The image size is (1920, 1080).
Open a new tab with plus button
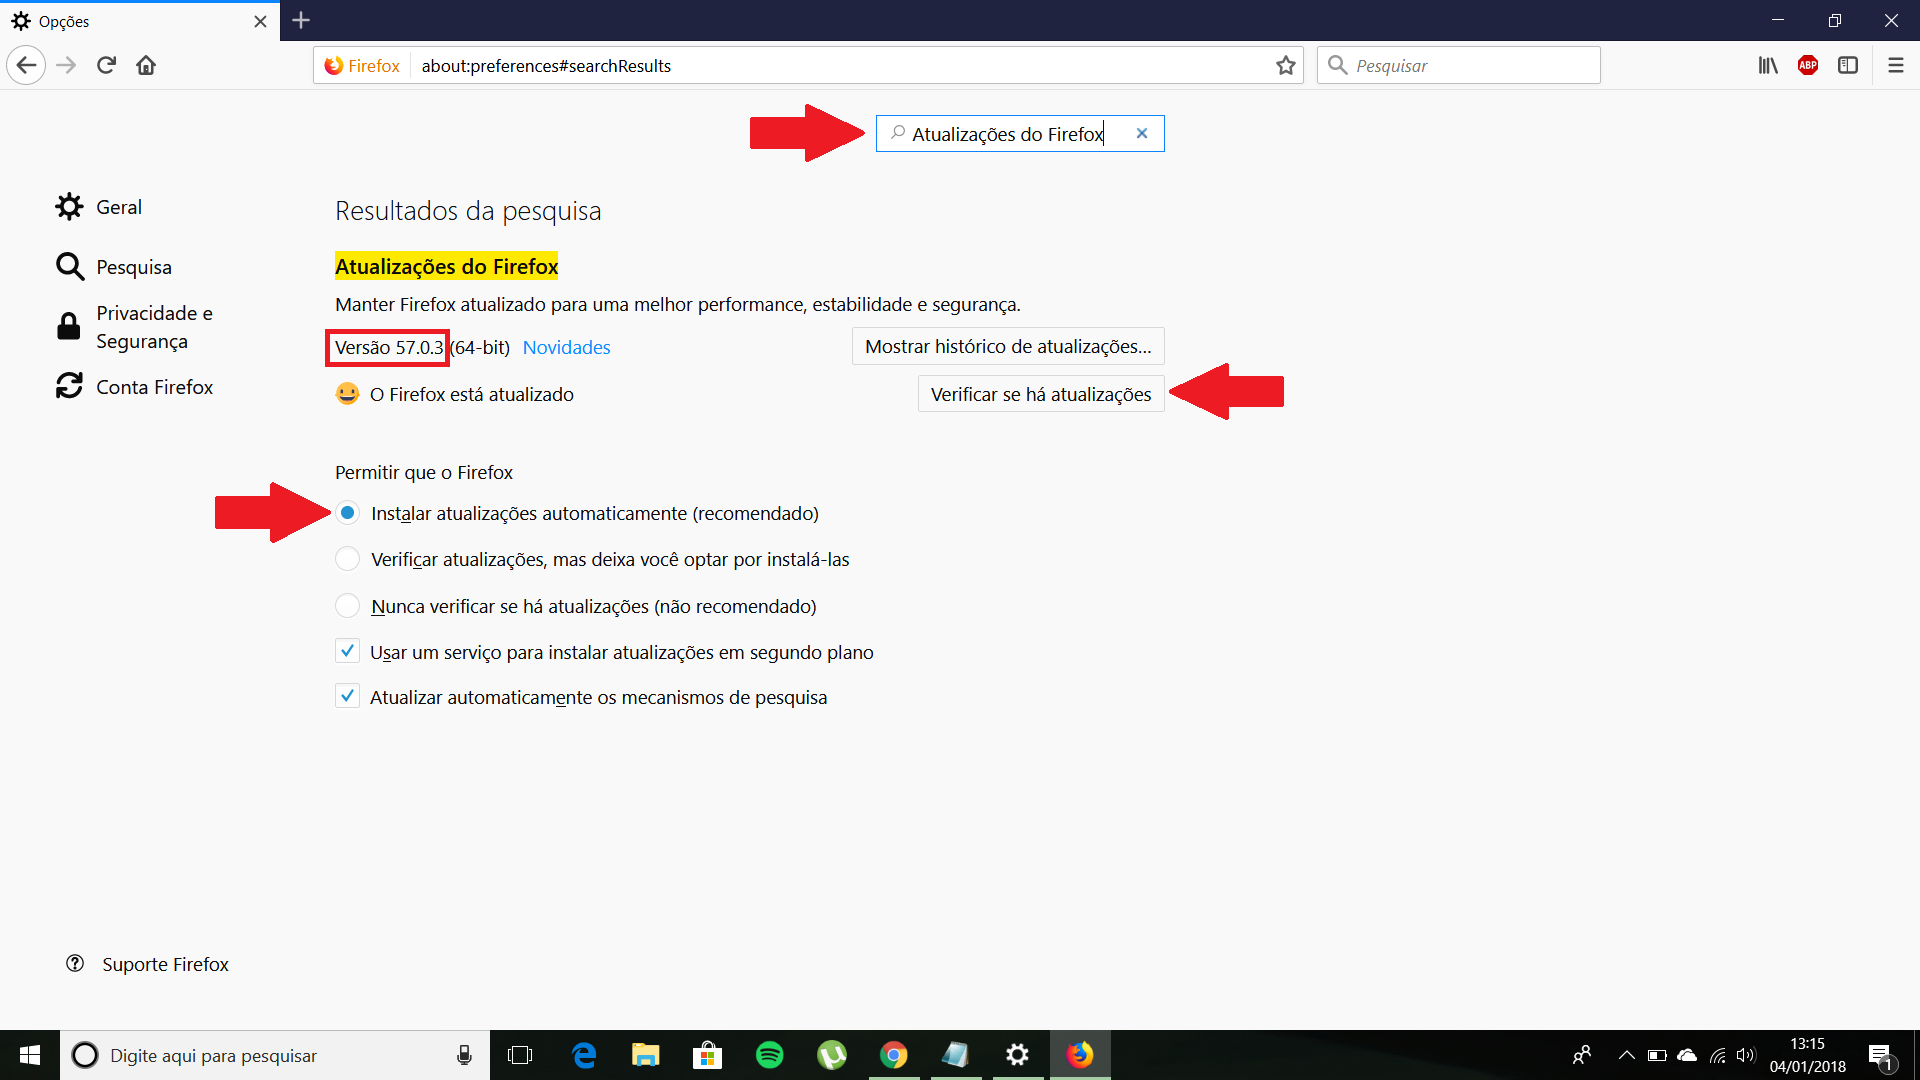[301, 21]
